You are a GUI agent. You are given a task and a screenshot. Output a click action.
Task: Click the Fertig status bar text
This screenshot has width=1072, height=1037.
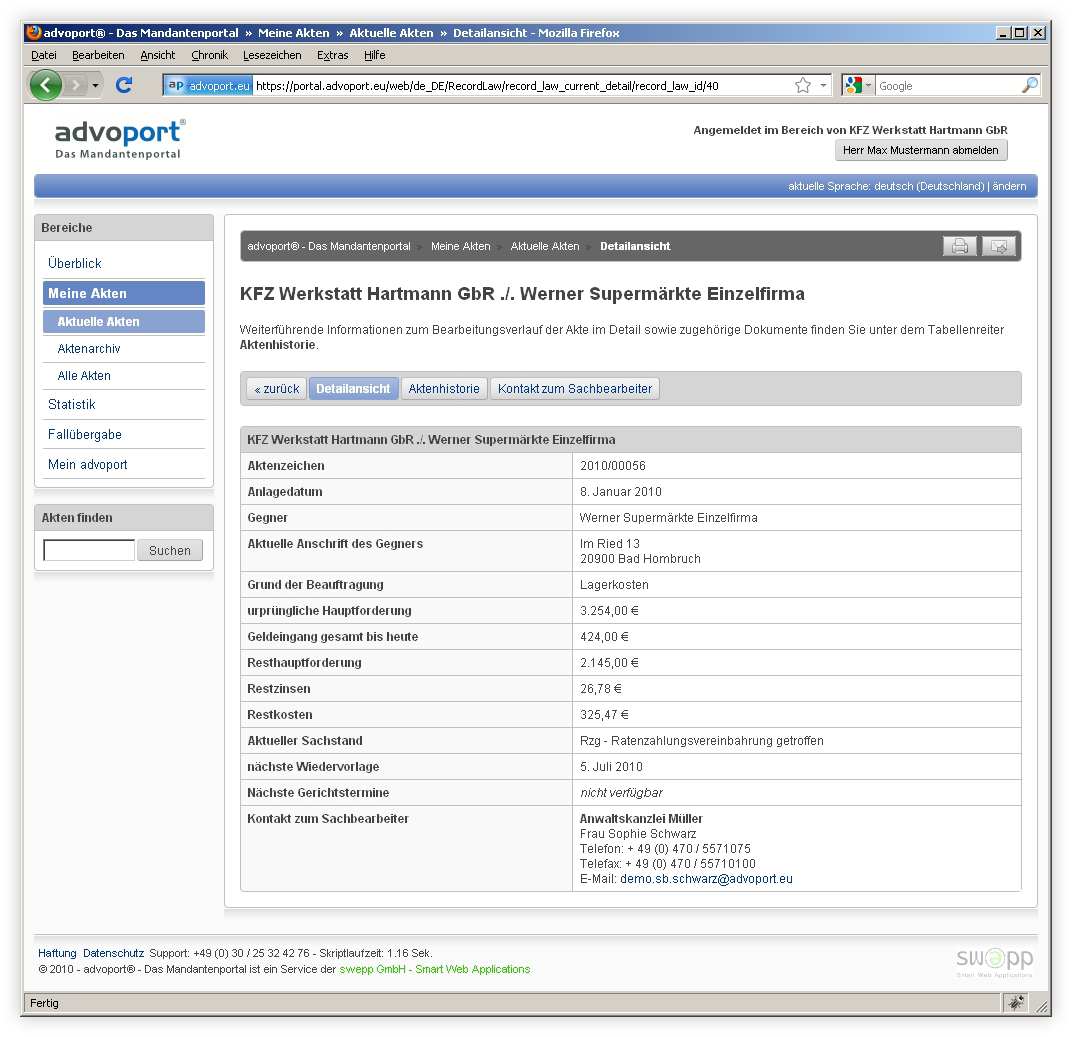click(x=44, y=1003)
